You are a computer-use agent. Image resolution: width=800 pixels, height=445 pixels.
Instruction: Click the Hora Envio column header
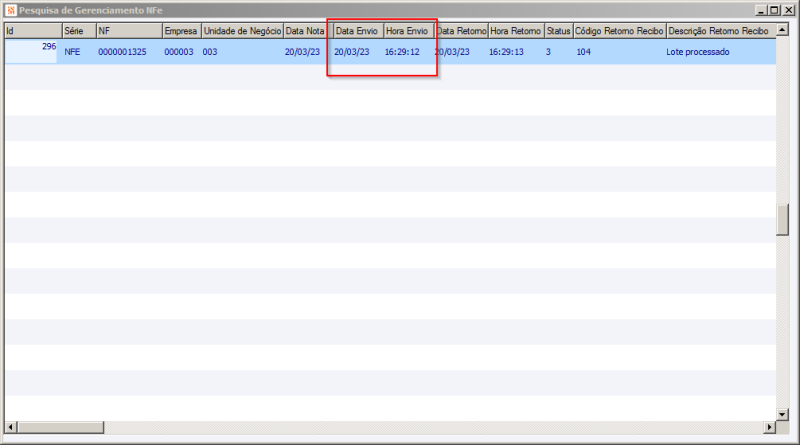click(x=409, y=31)
